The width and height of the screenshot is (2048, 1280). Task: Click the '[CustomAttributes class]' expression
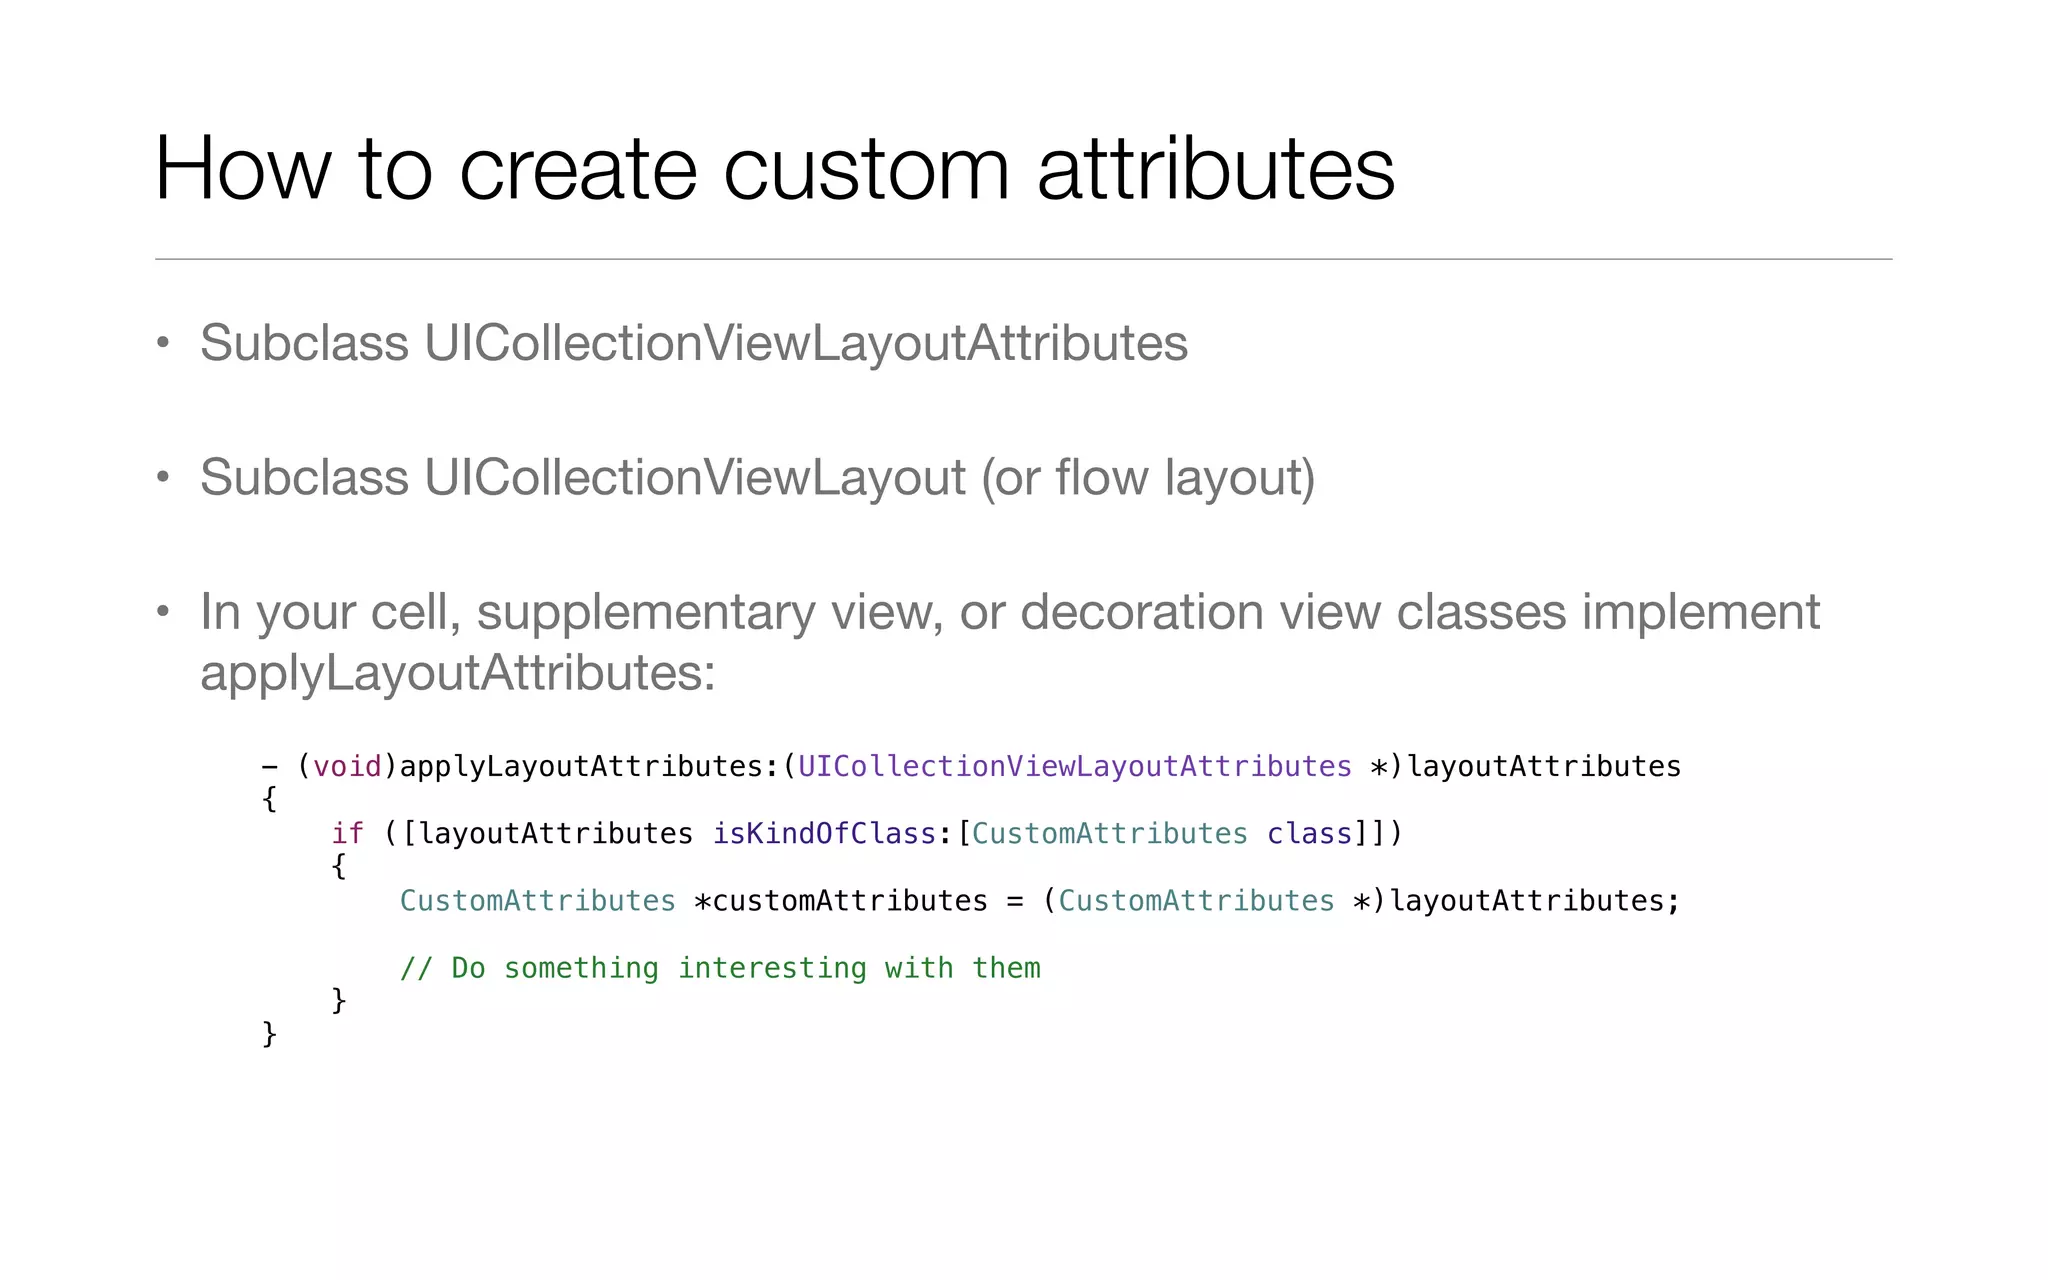[x=1163, y=833]
